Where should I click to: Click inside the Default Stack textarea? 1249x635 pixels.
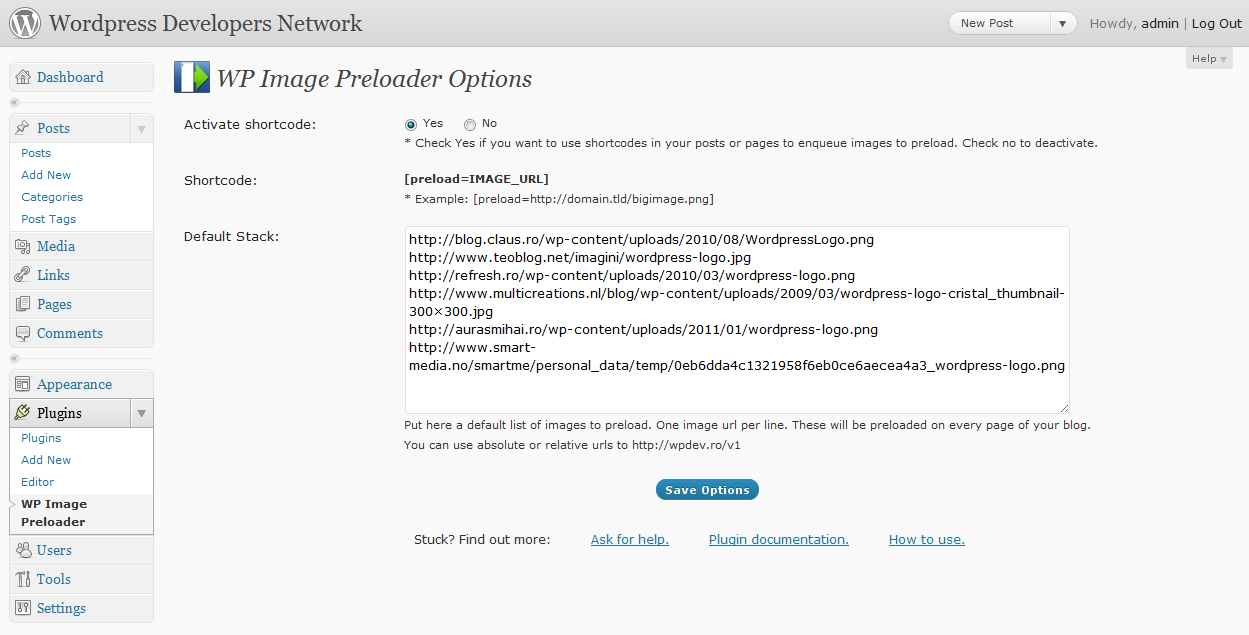pyautogui.click(x=737, y=320)
